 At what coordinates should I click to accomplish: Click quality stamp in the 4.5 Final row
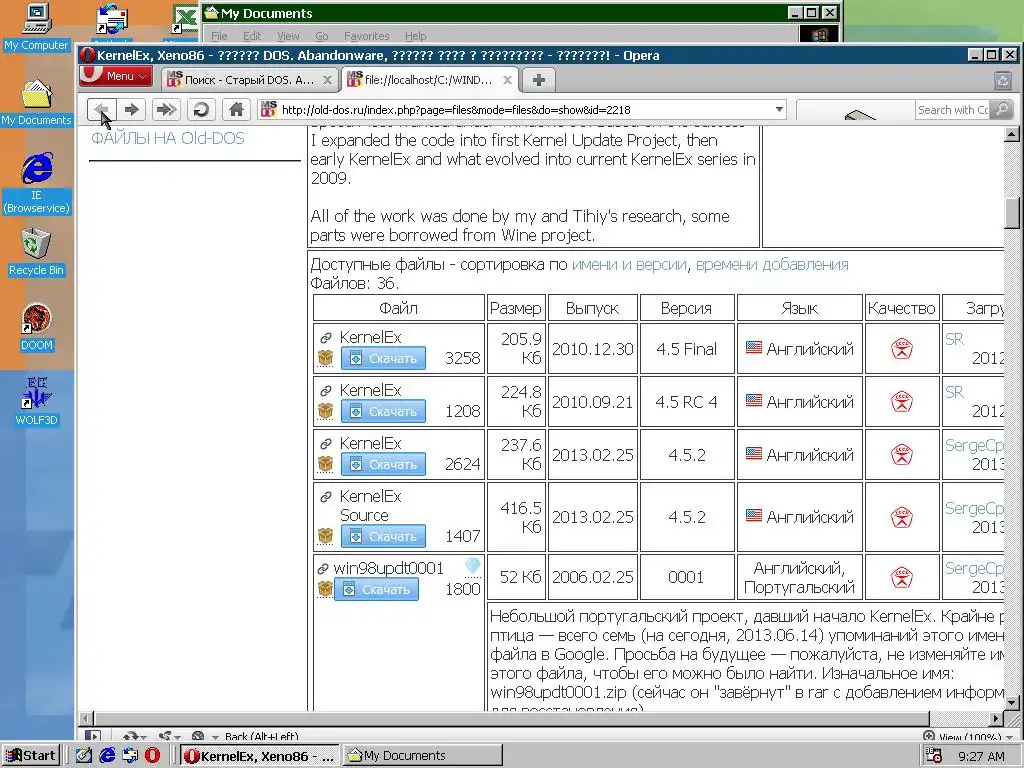click(x=902, y=349)
